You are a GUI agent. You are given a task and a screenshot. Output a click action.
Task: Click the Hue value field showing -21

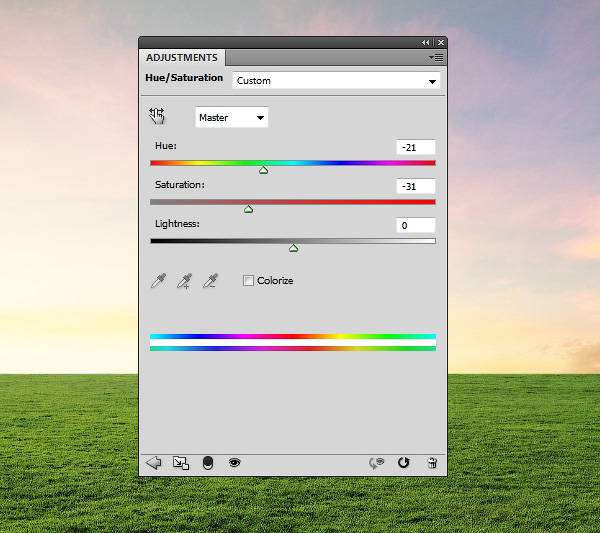click(x=416, y=147)
